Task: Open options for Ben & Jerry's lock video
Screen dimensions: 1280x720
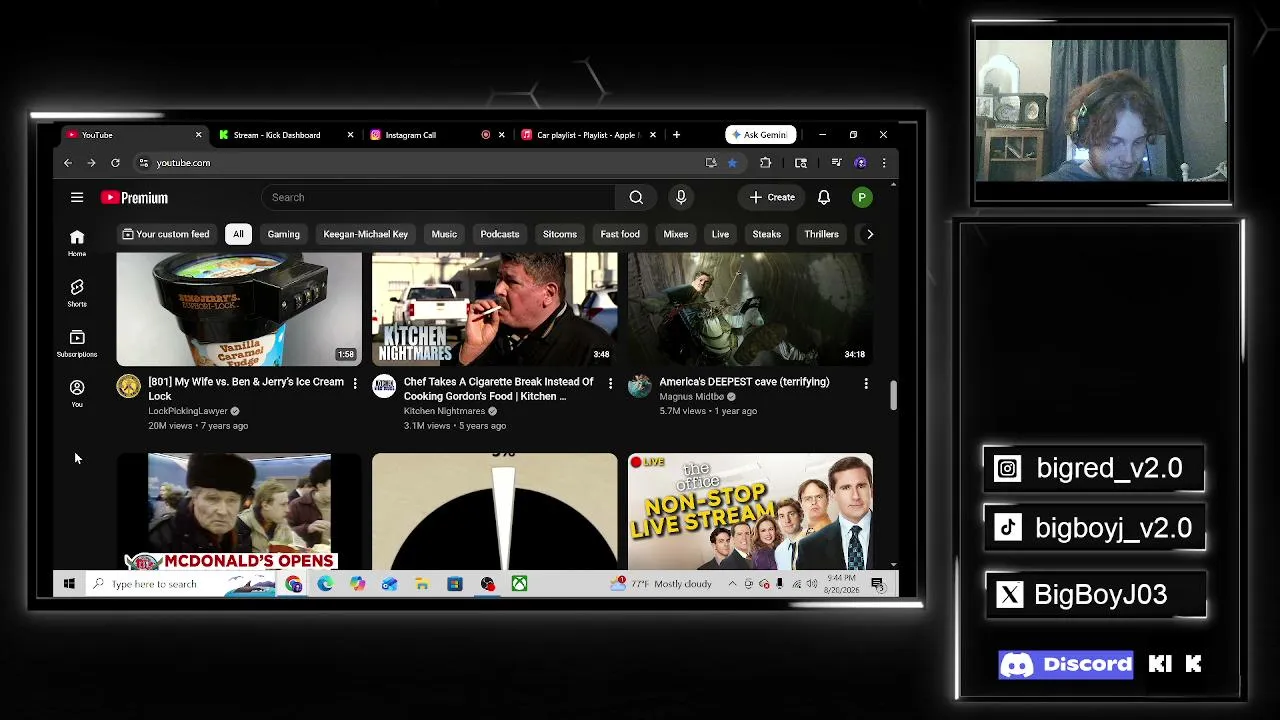Action: 355,383
